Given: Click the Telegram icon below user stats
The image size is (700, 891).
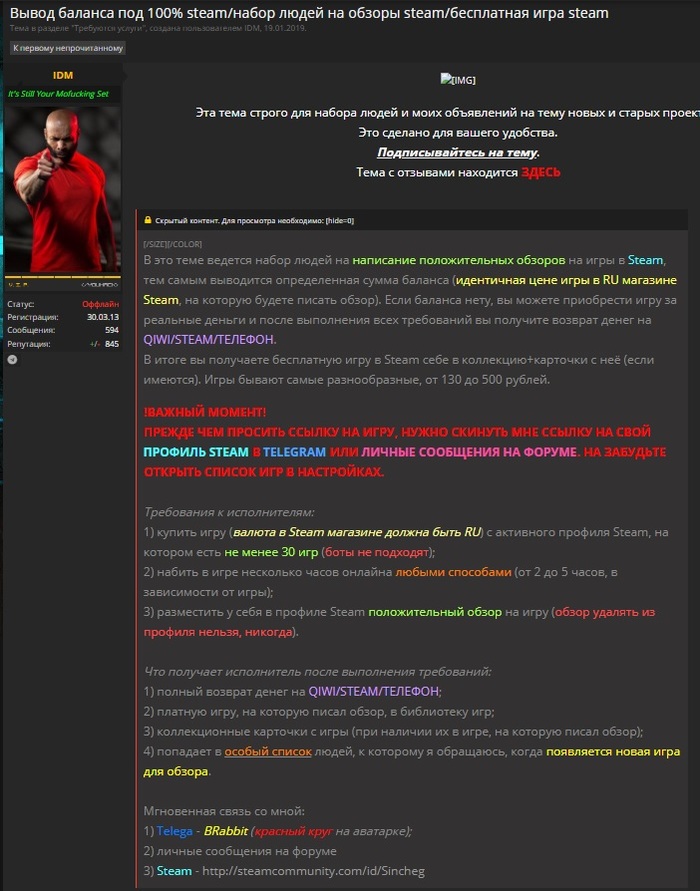Looking at the screenshot, I should pos(12,359).
